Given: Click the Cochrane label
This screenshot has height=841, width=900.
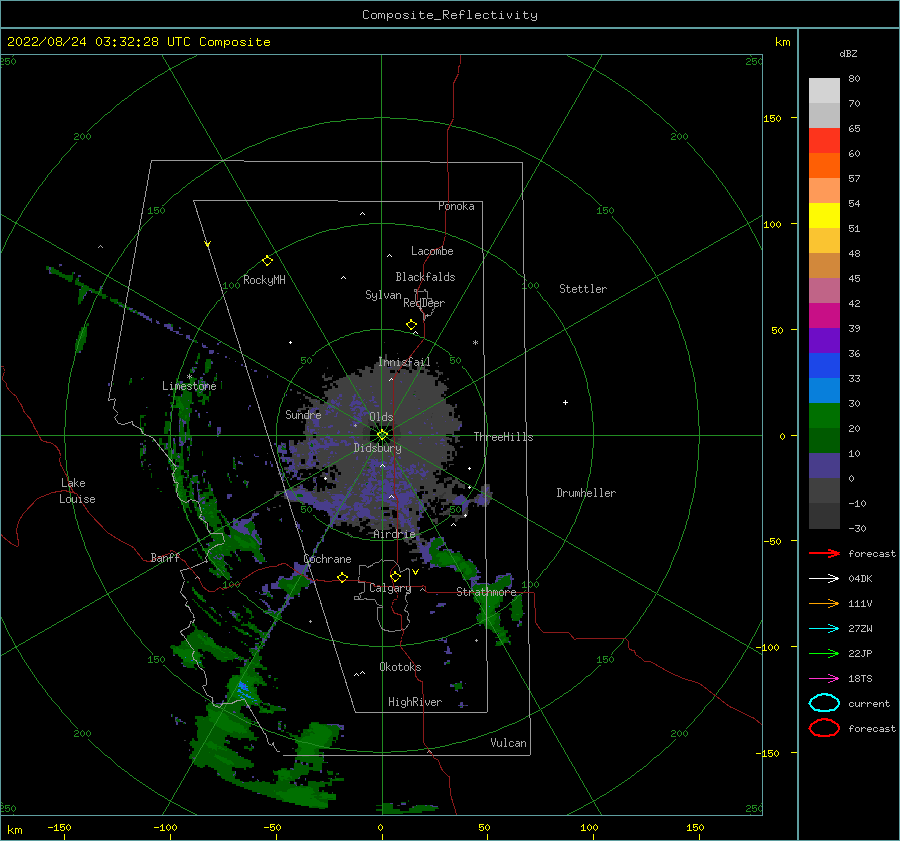Looking at the screenshot, I should pos(327,559).
